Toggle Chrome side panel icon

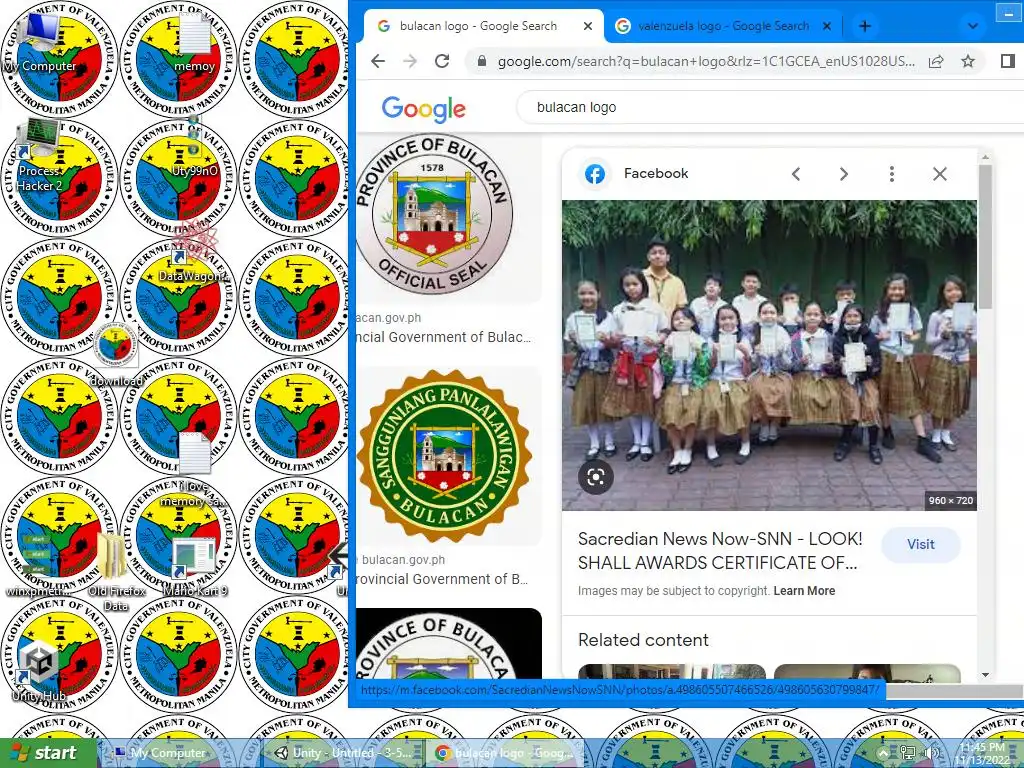pyautogui.click(x=1007, y=61)
